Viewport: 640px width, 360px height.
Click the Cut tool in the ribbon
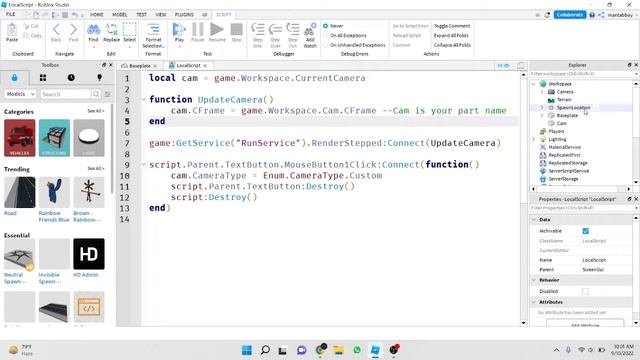pyautogui.click(x=31, y=26)
